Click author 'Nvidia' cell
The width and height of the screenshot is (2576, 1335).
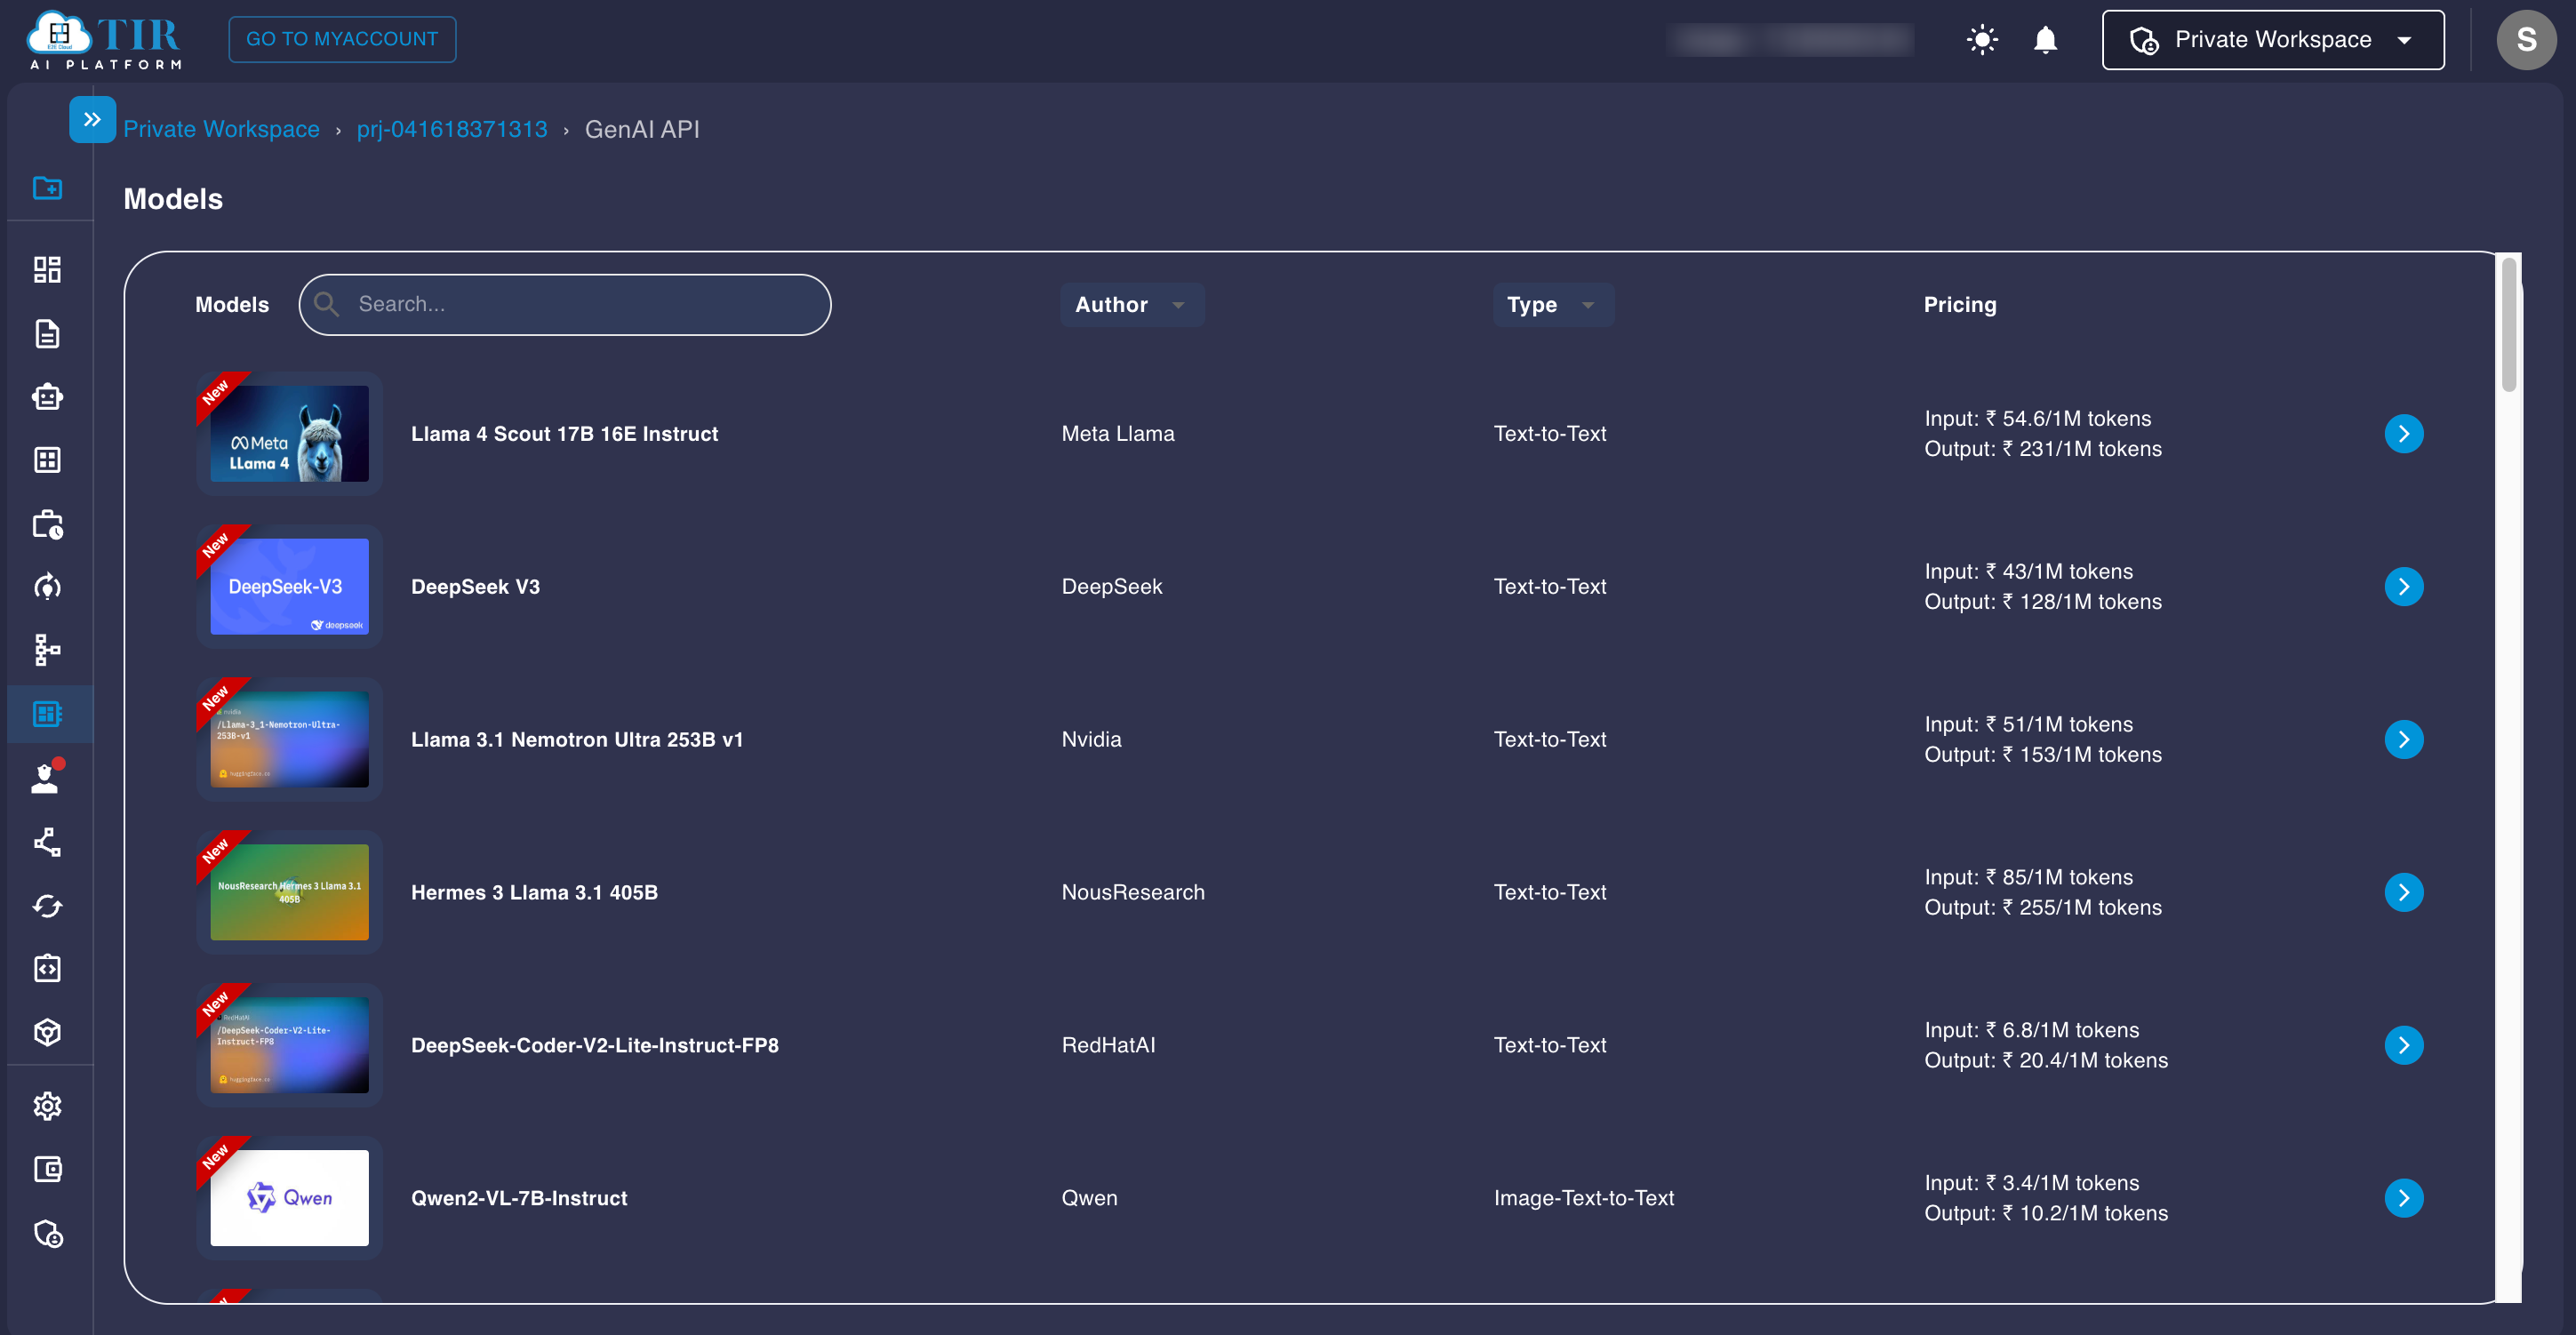tap(1091, 740)
